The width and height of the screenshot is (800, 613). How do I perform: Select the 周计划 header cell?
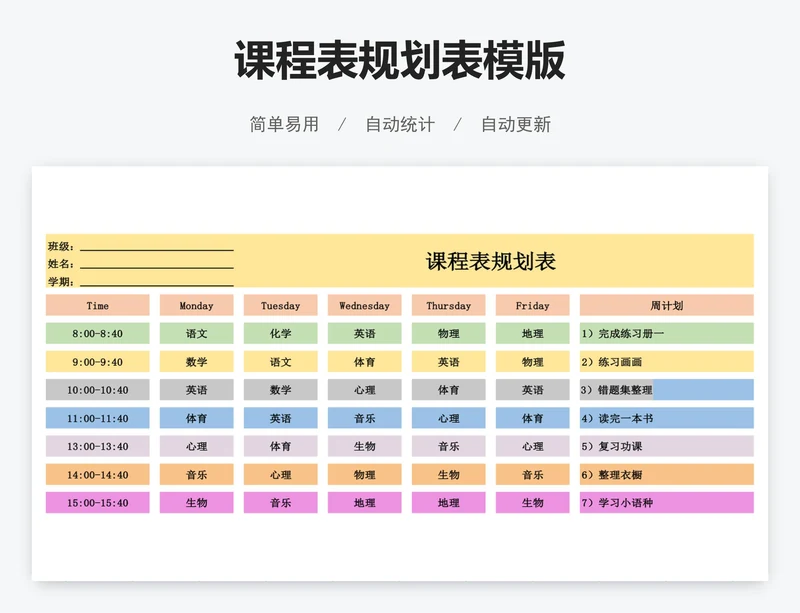point(666,306)
